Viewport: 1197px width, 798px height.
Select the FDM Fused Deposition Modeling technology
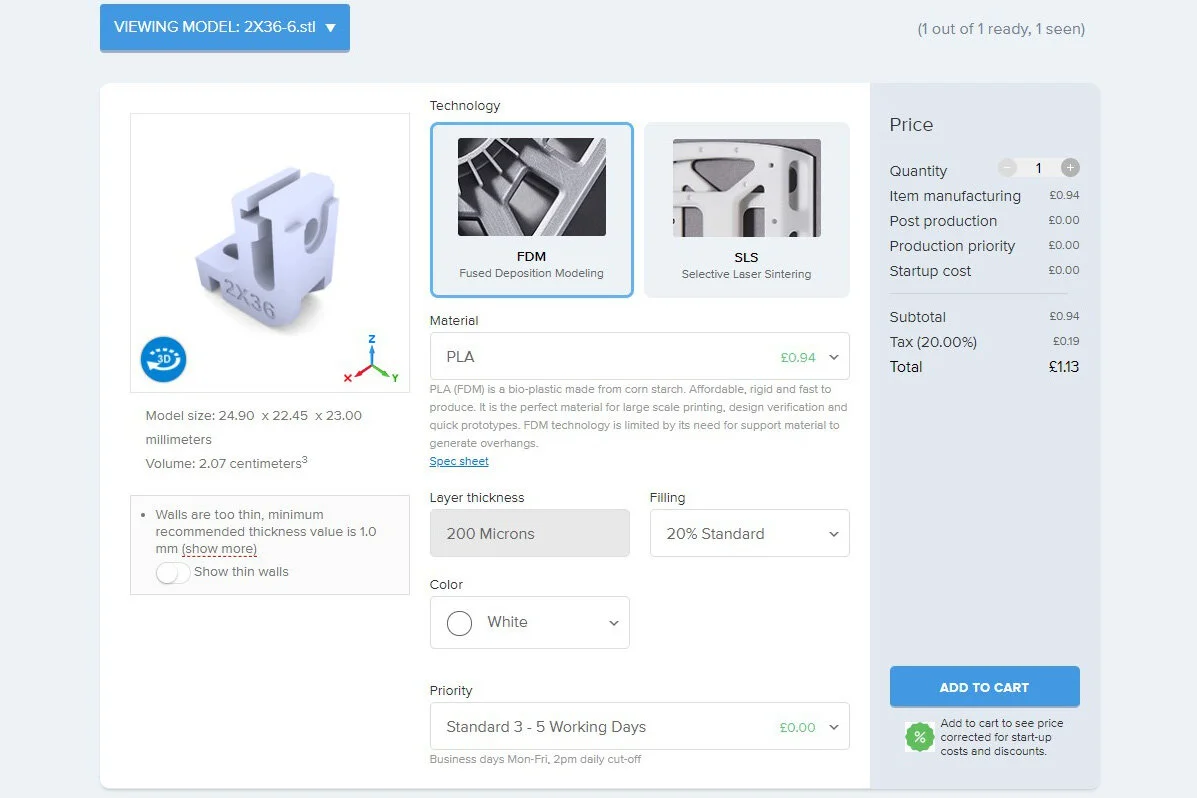coord(531,210)
